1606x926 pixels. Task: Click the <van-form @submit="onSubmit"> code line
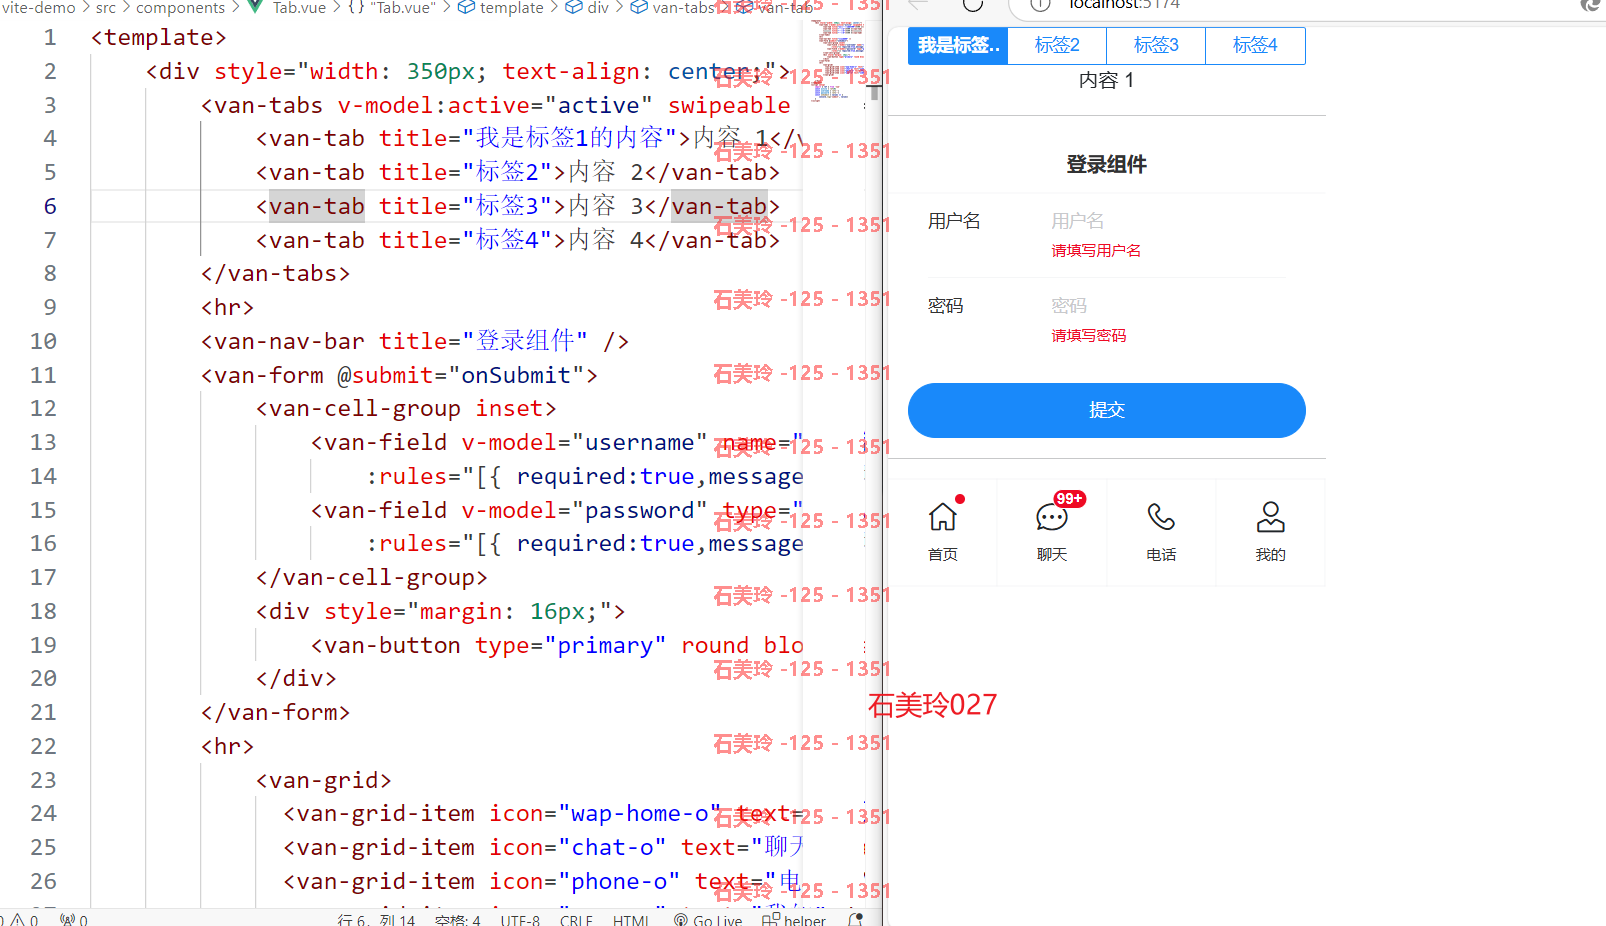coord(399,375)
